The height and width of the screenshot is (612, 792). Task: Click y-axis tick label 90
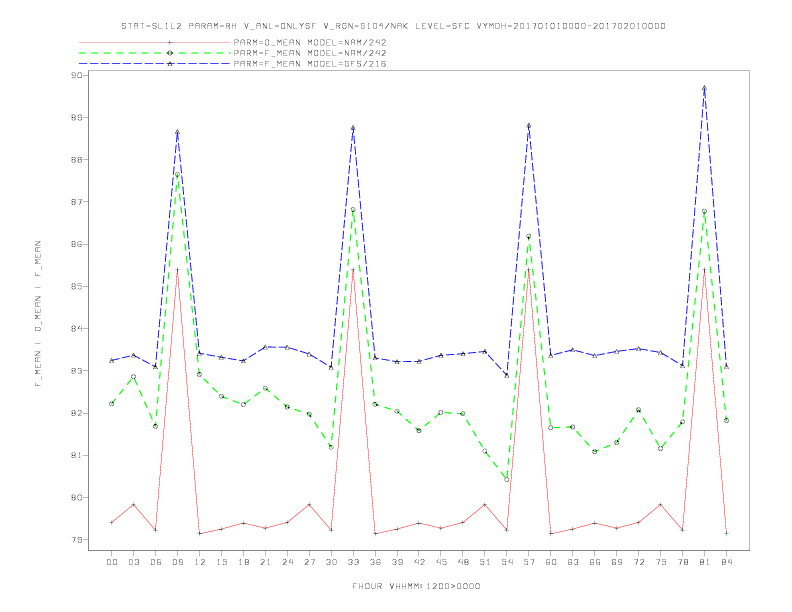(x=77, y=75)
